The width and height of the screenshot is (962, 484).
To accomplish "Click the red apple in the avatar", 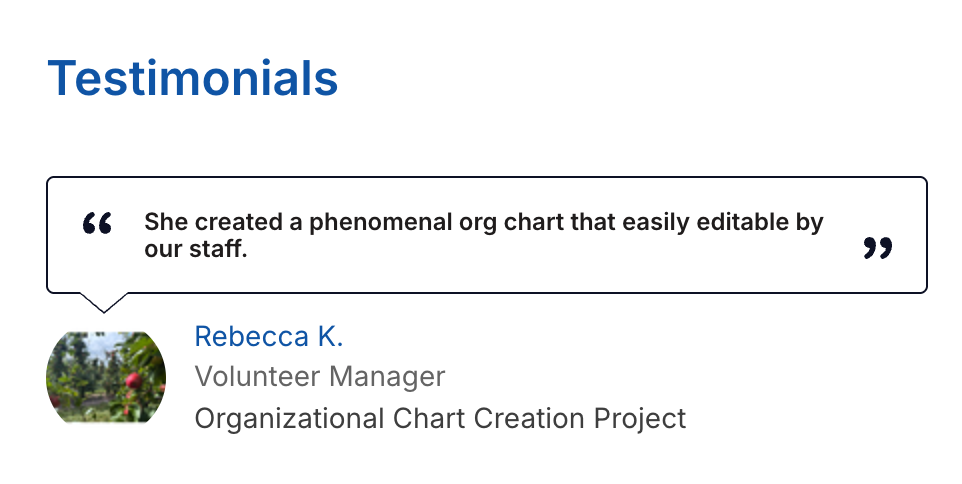I will point(132,381).
